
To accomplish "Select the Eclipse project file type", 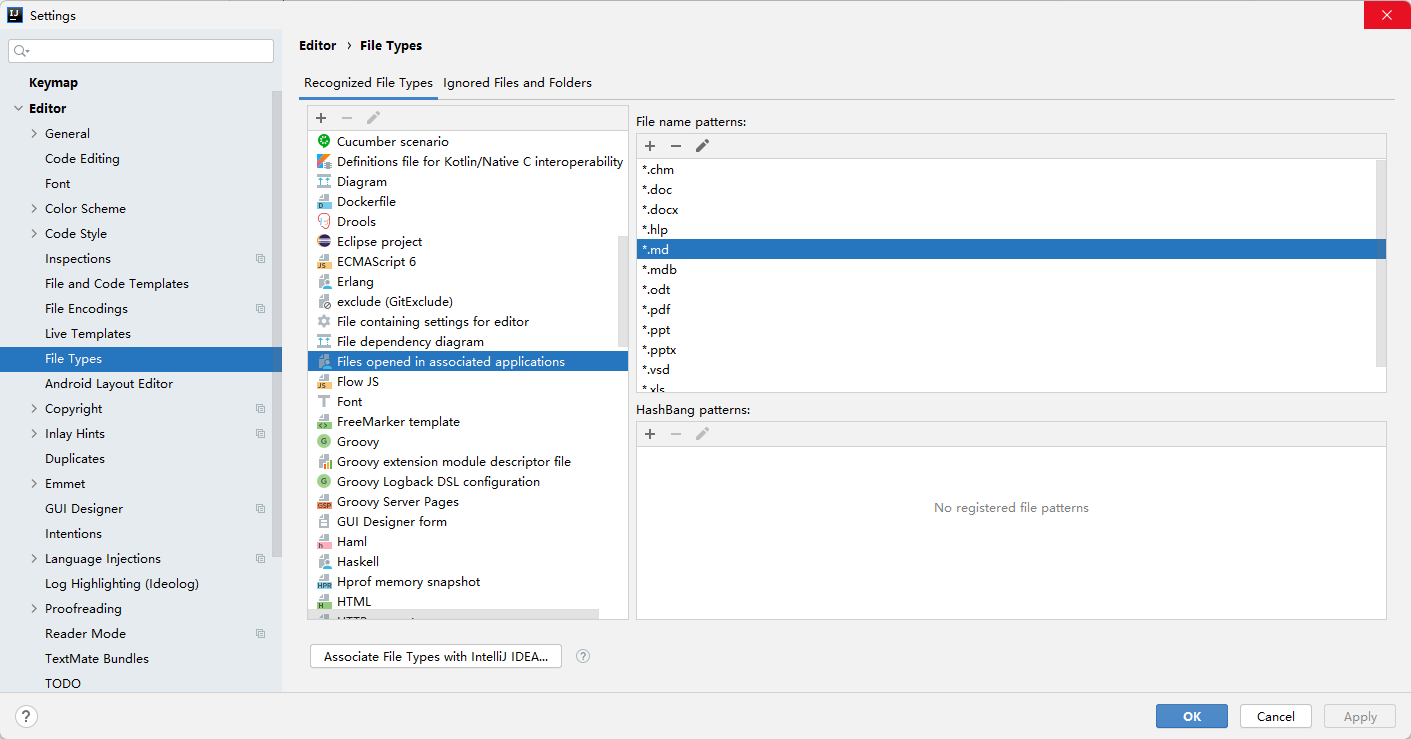I will (379, 242).
